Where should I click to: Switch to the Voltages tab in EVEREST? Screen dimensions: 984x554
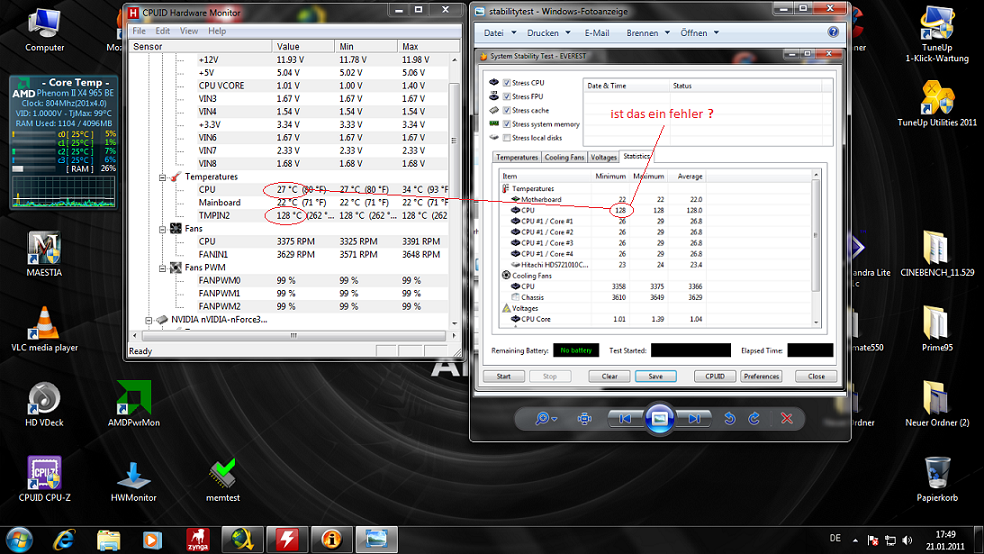pyautogui.click(x=604, y=157)
